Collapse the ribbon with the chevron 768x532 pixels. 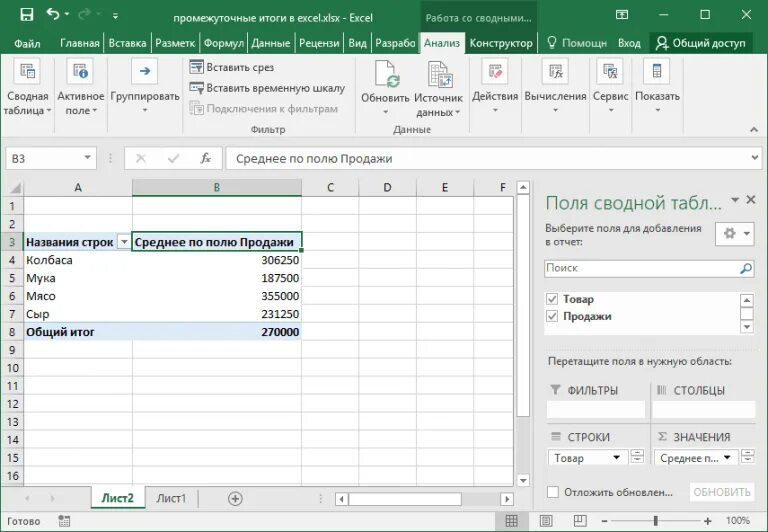click(753, 129)
